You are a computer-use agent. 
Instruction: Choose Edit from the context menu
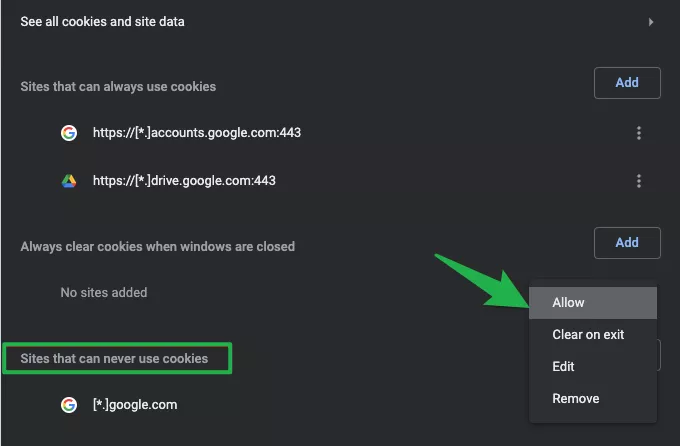pos(593,367)
